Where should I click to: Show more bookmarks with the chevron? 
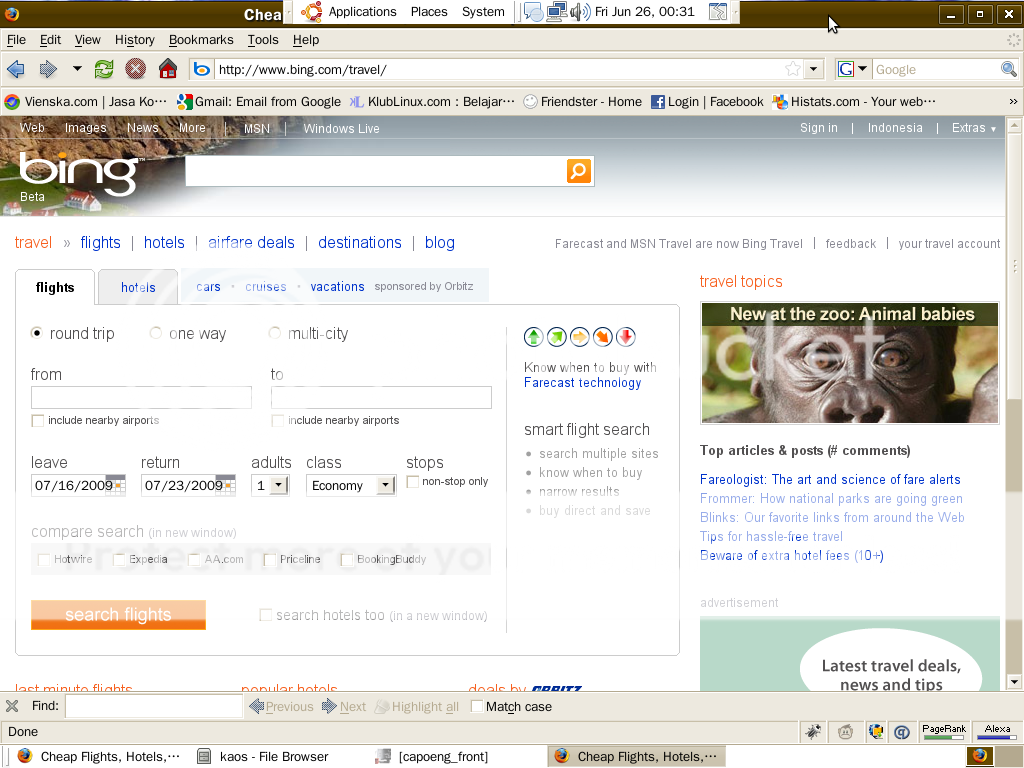click(x=1013, y=101)
